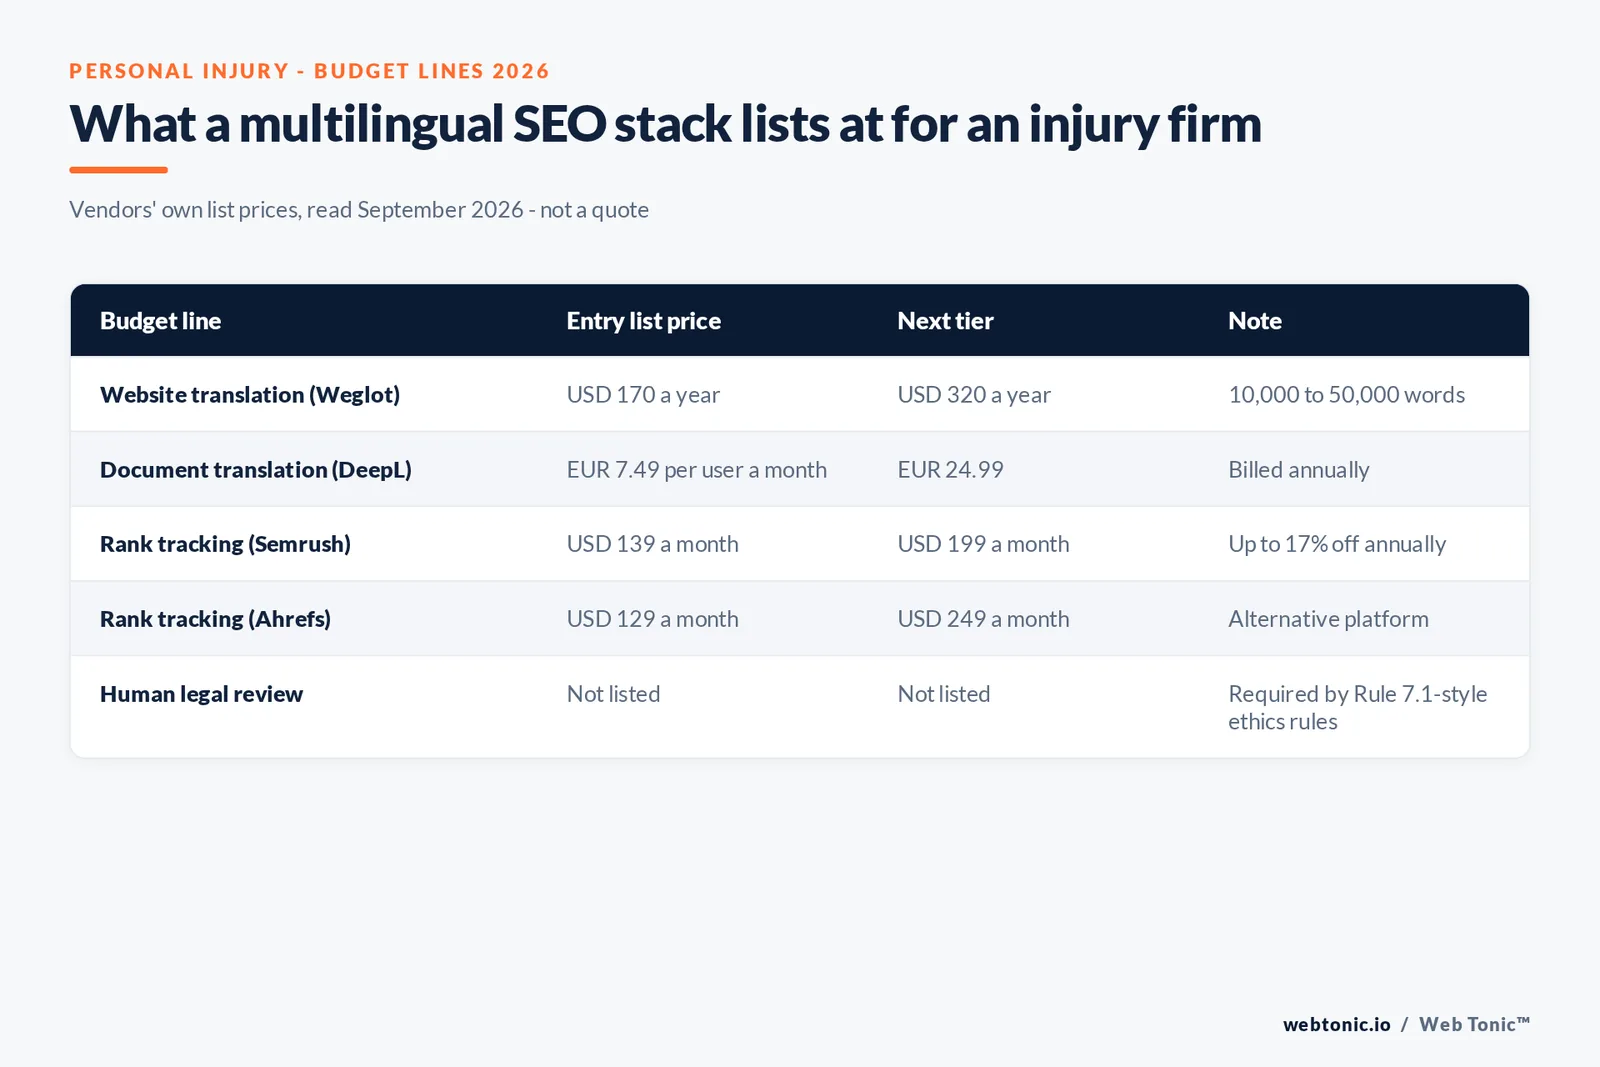Viewport: 1600px width, 1067px height.
Task: Click the 'USD 199 a month' cell
Action: (x=983, y=544)
